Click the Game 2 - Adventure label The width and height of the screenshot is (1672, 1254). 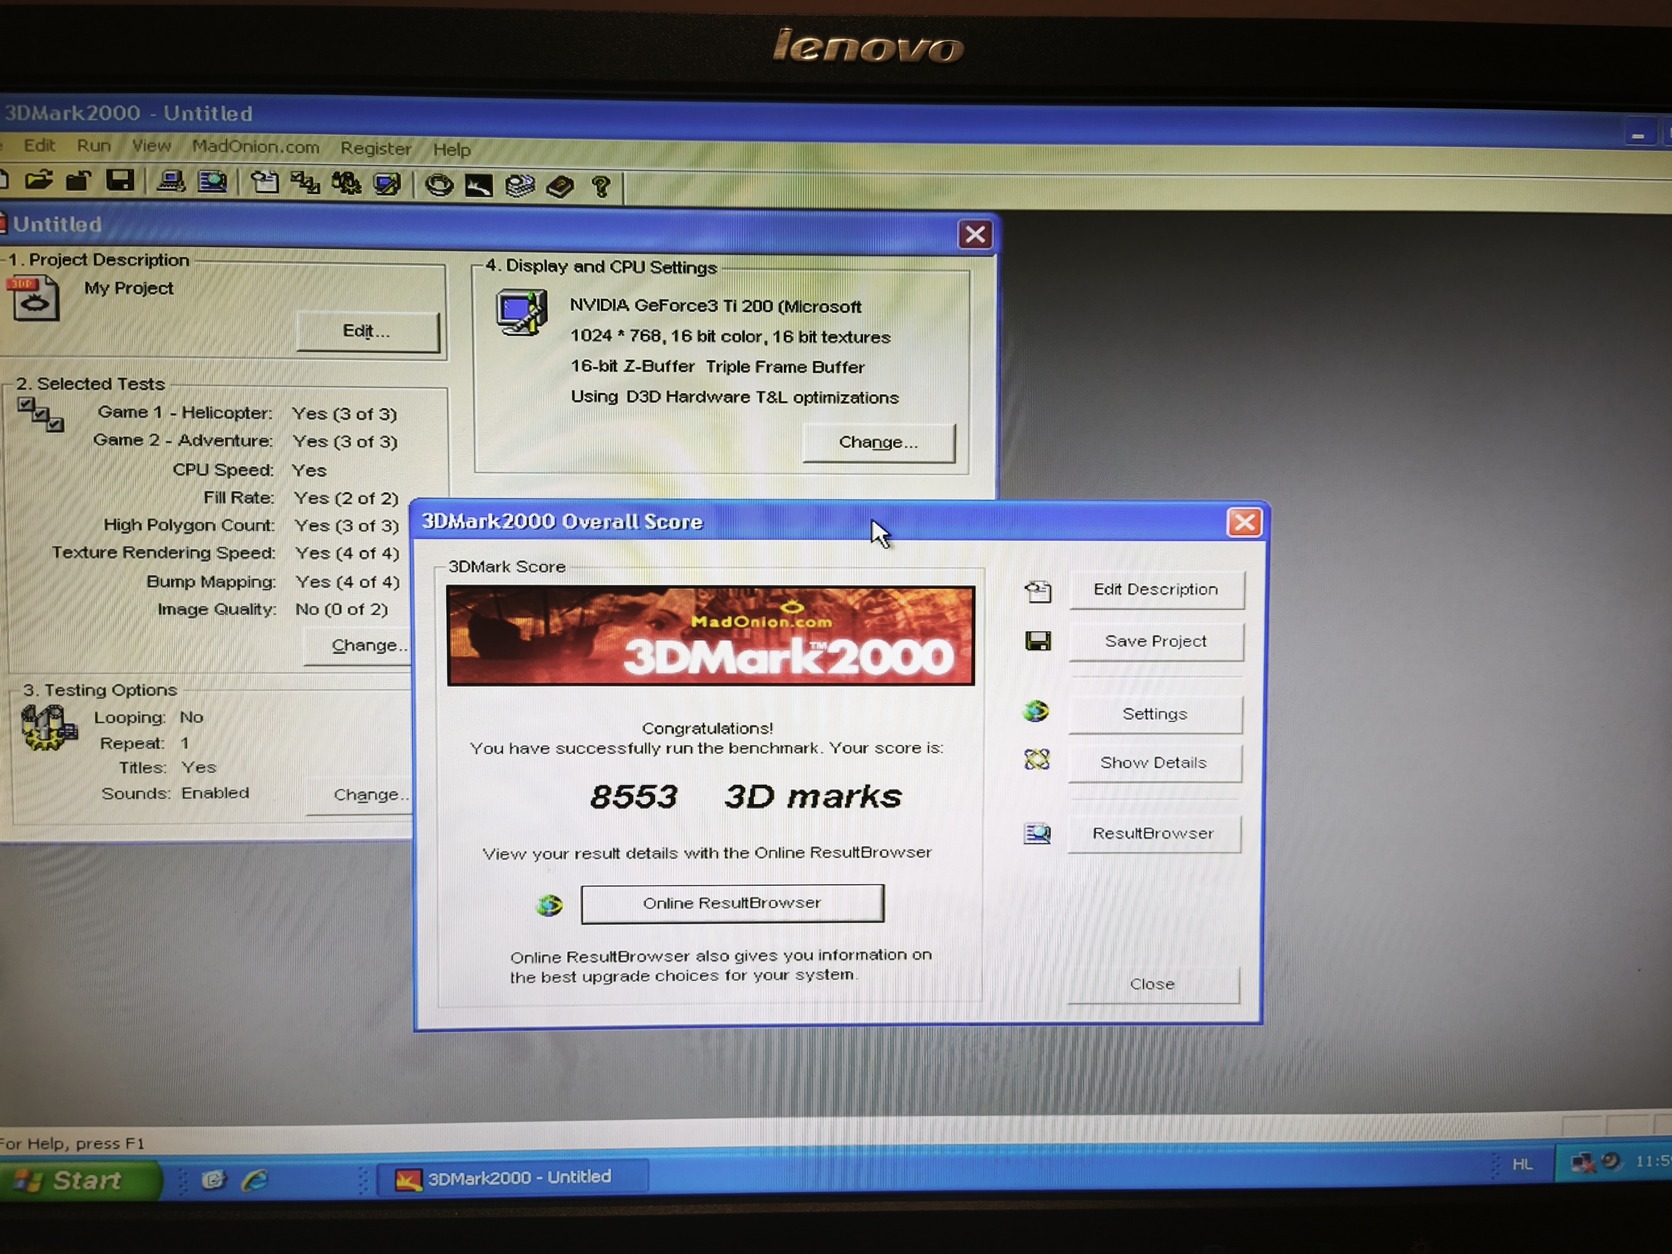pyautogui.click(x=183, y=440)
